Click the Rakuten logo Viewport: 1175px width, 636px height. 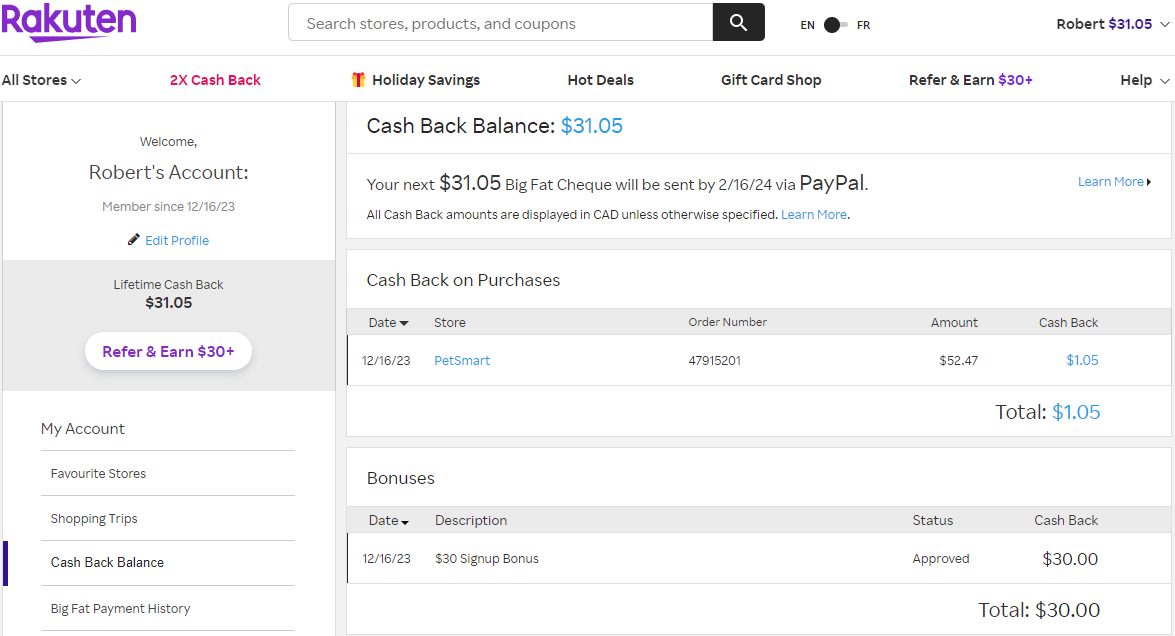69,22
